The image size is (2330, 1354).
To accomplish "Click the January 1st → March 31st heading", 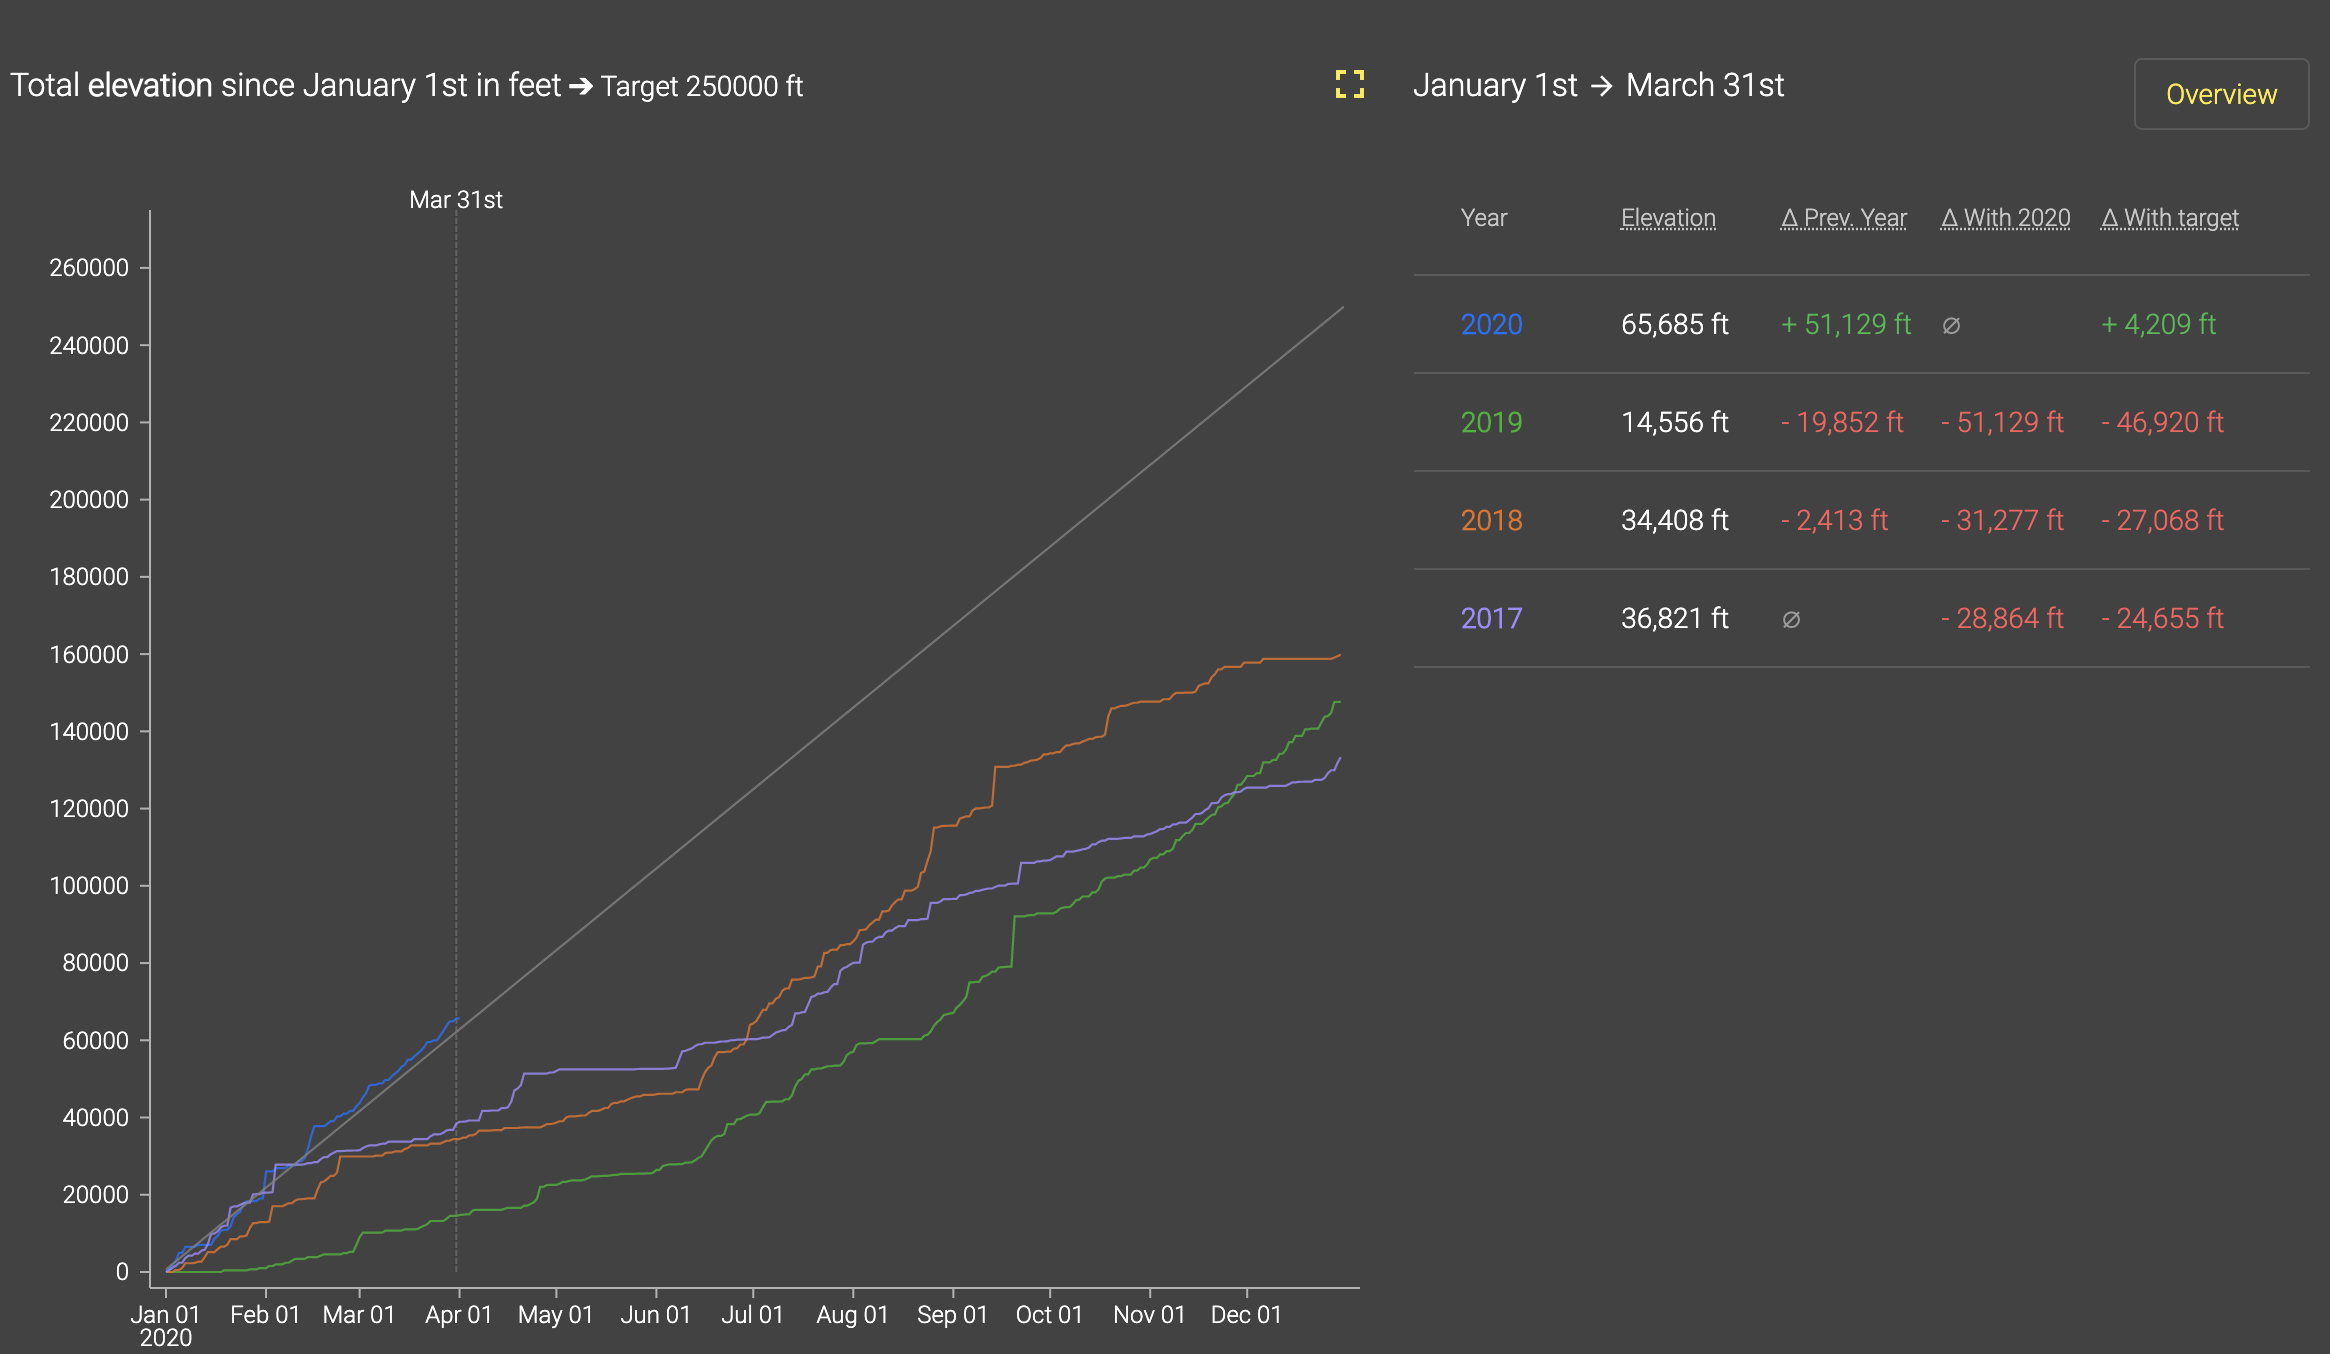I will tap(1598, 86).
